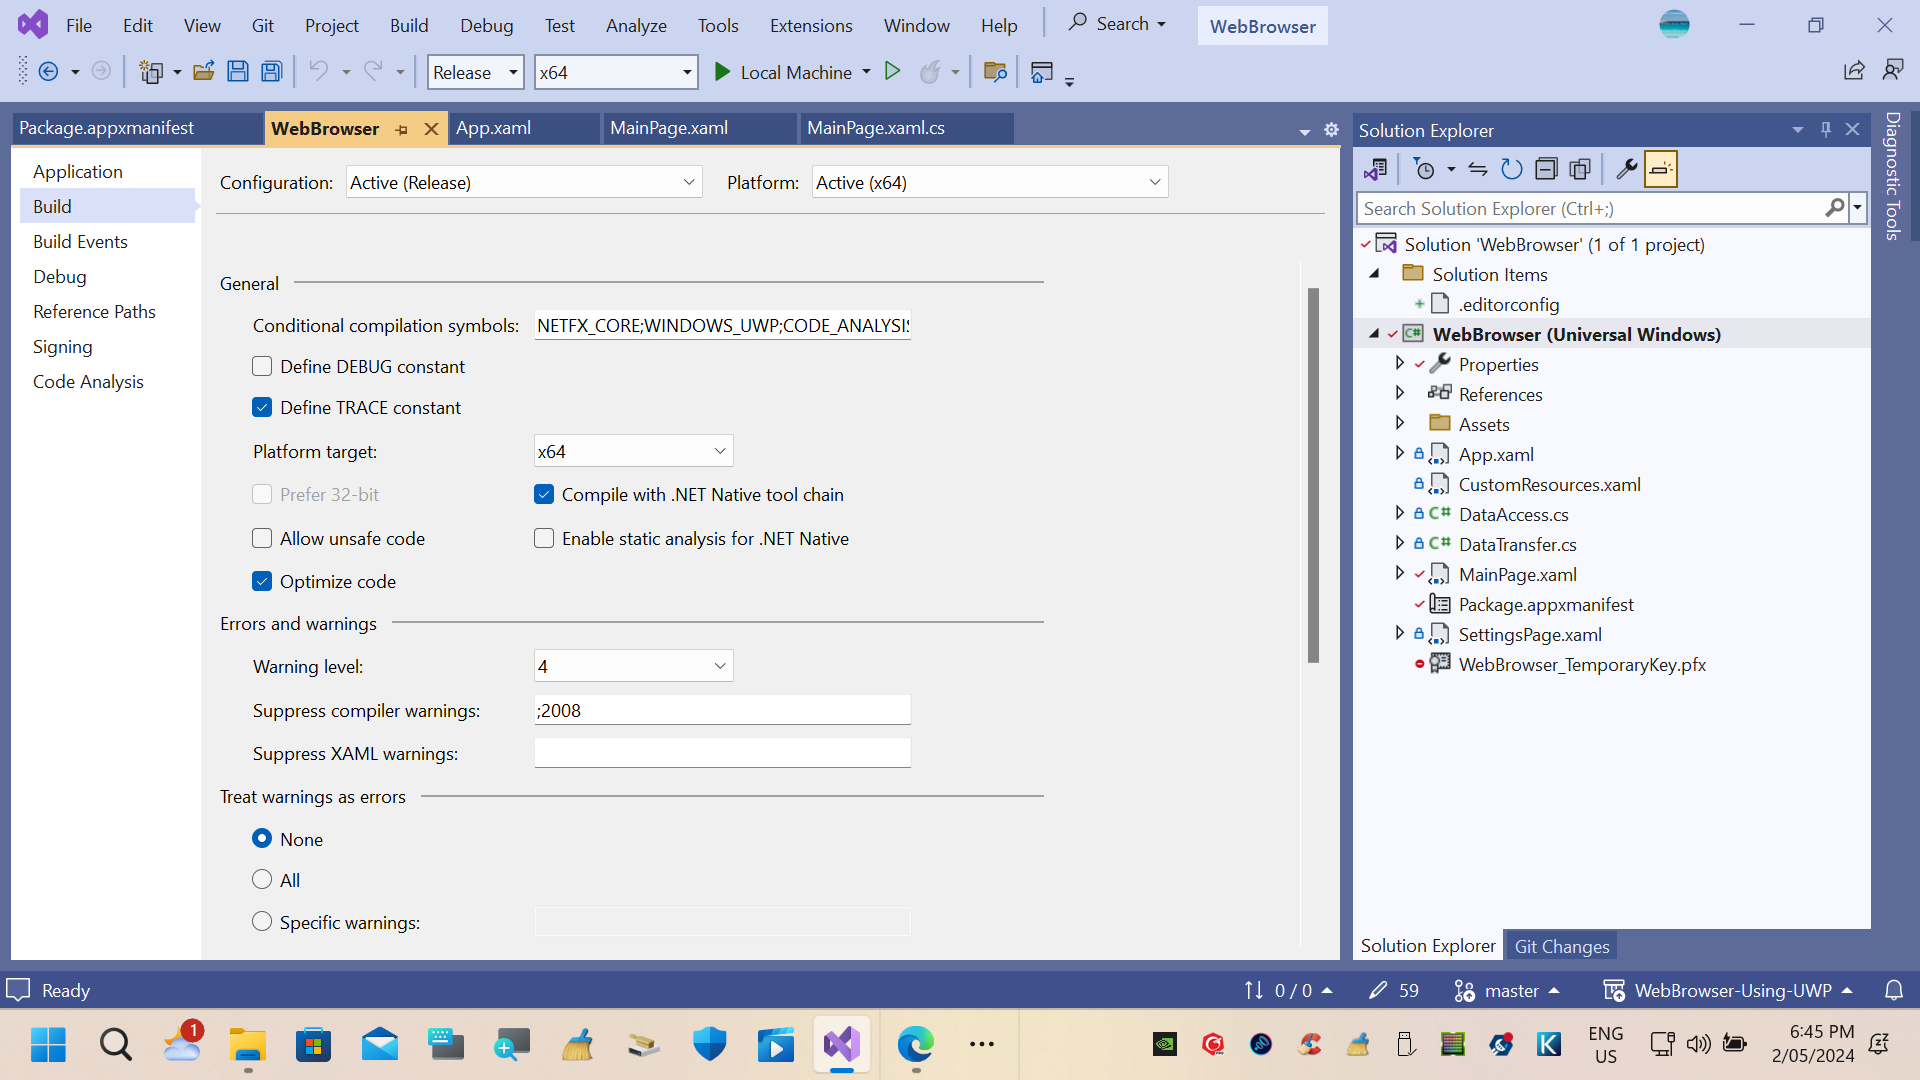Click the Undo arrow icon
The height and width of the screenshot is (1080, 1920).
tap(318, 71)
